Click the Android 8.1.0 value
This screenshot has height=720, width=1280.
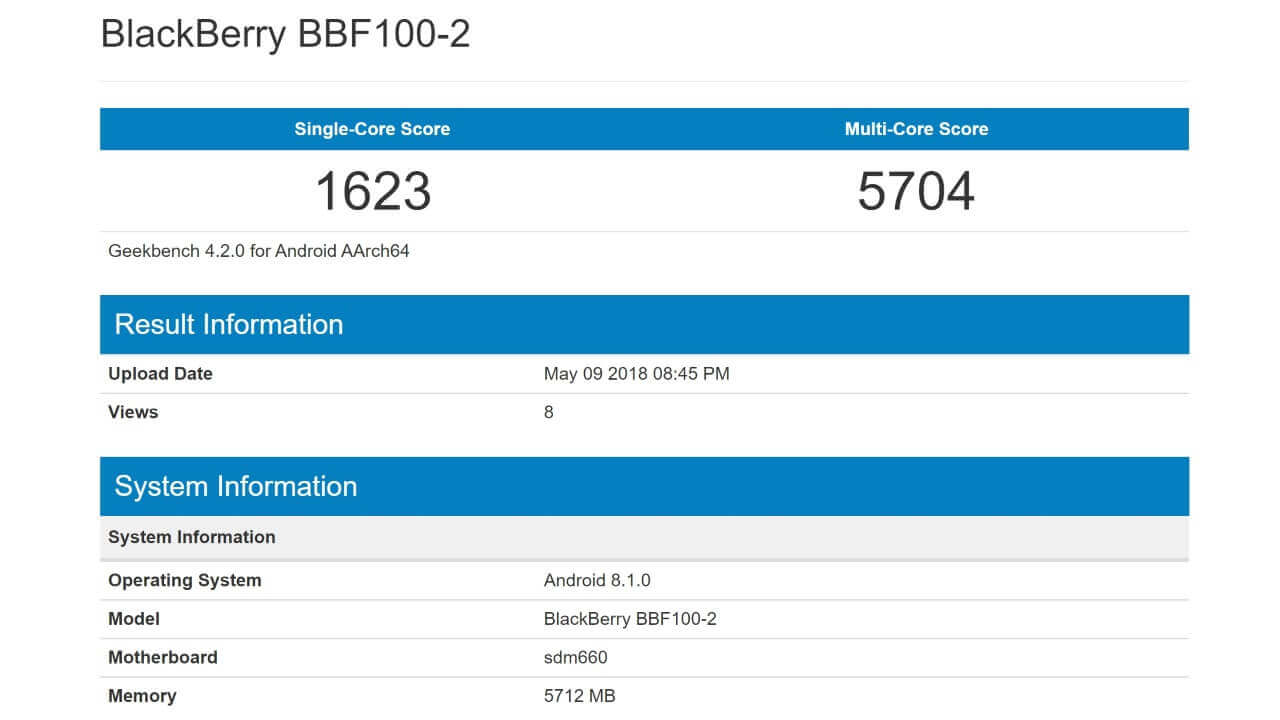point(597,580)
